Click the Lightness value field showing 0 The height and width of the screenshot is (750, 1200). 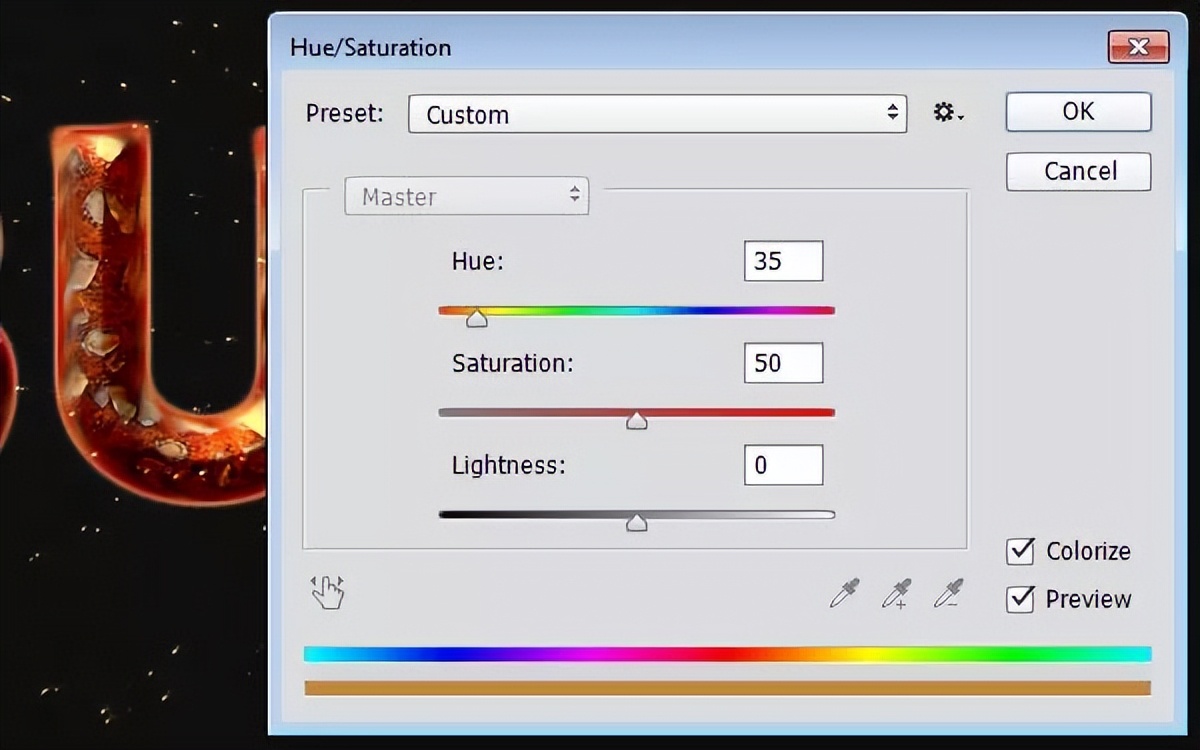[783, 465]
